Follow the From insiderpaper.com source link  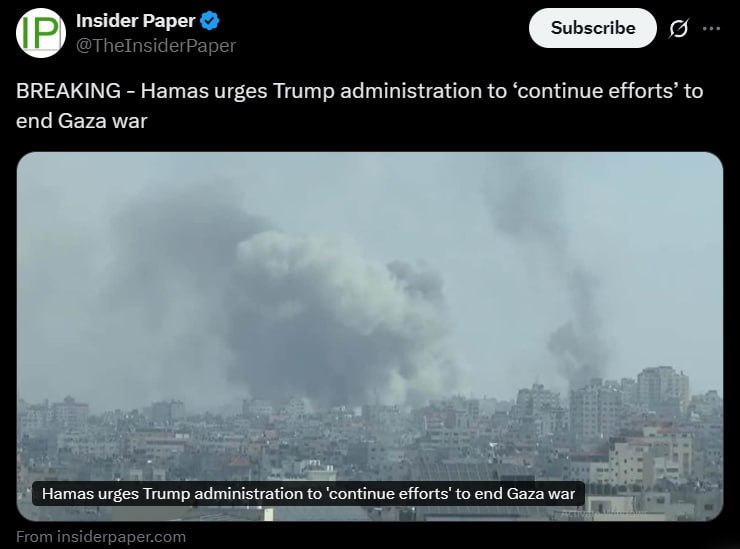click(x=101, y=537)
